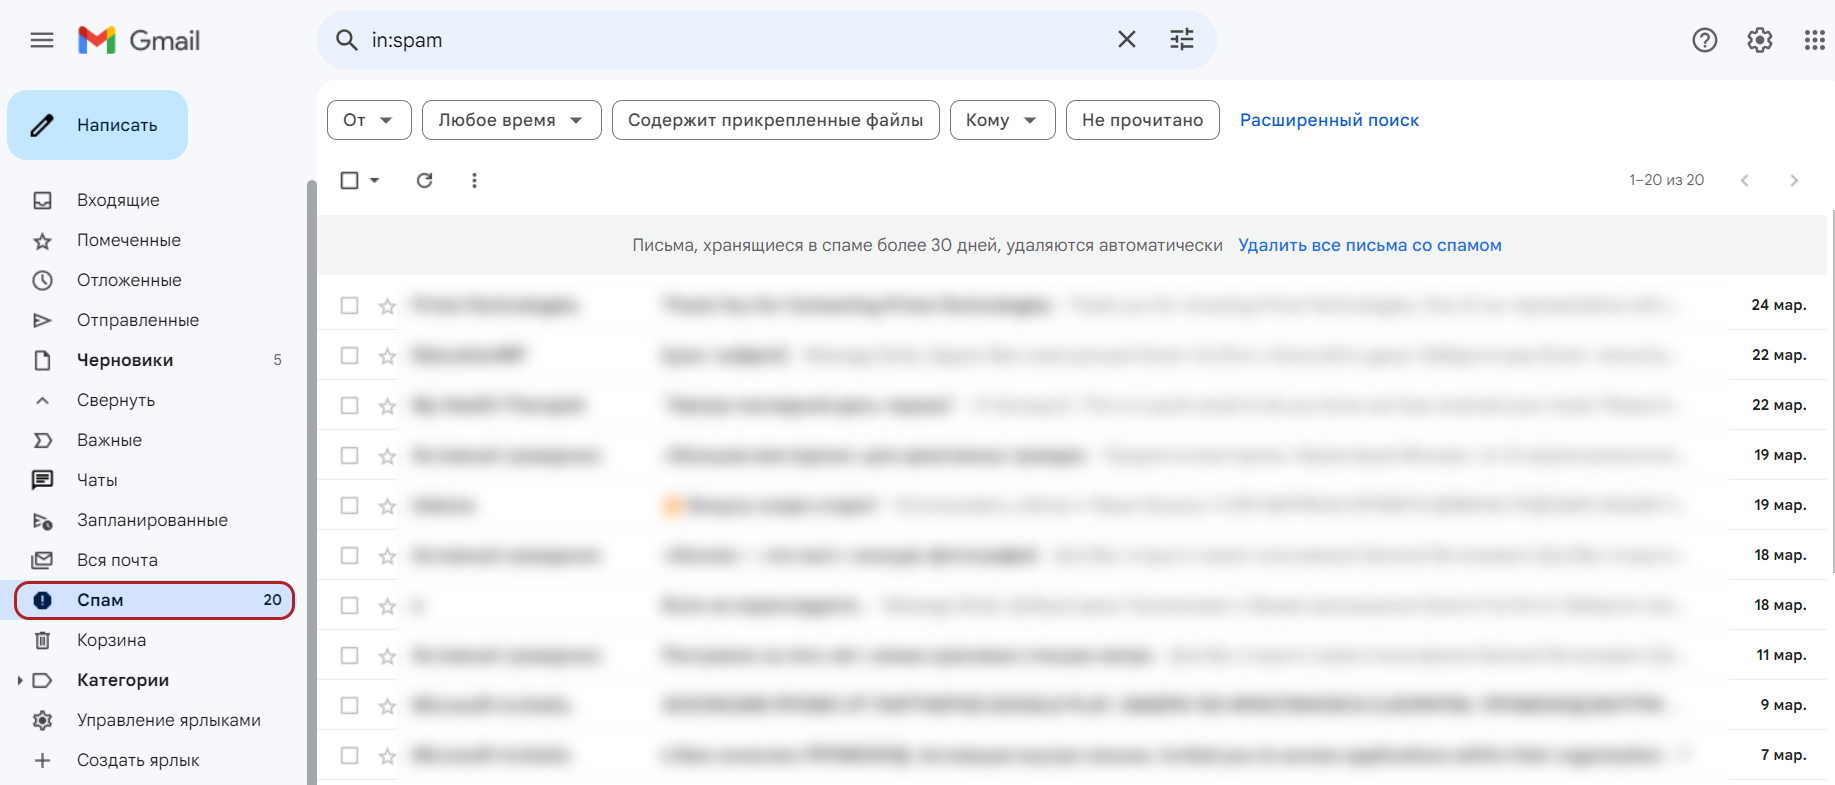
Task: Tick checkbox of the 24 мар. email
Action: tap(349, 305)
